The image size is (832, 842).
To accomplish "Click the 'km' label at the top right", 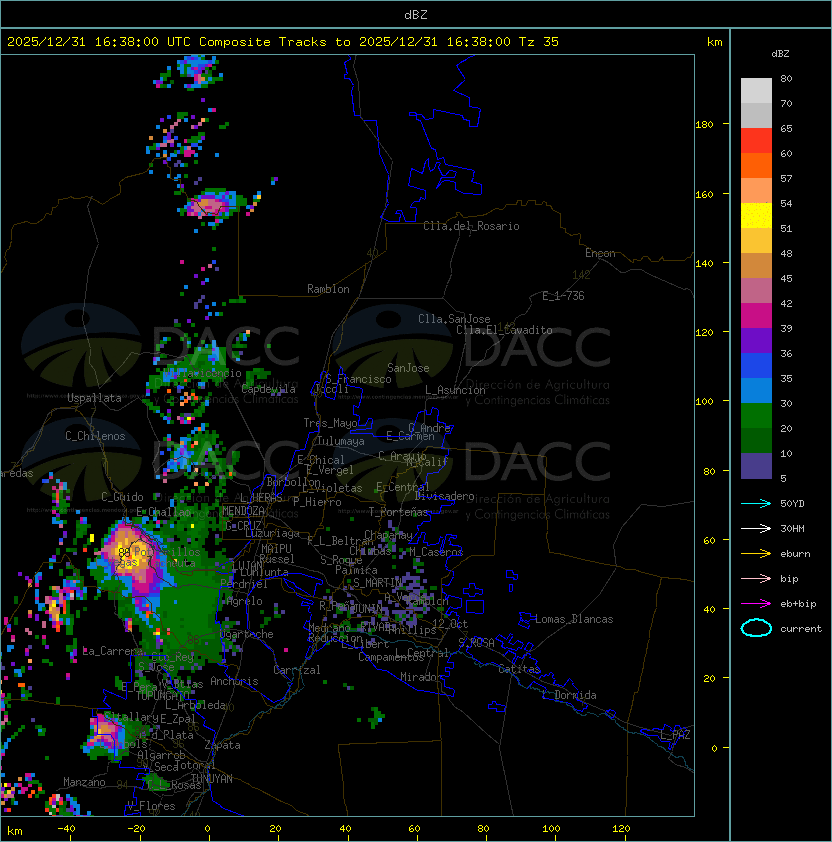I will (714, 42).
